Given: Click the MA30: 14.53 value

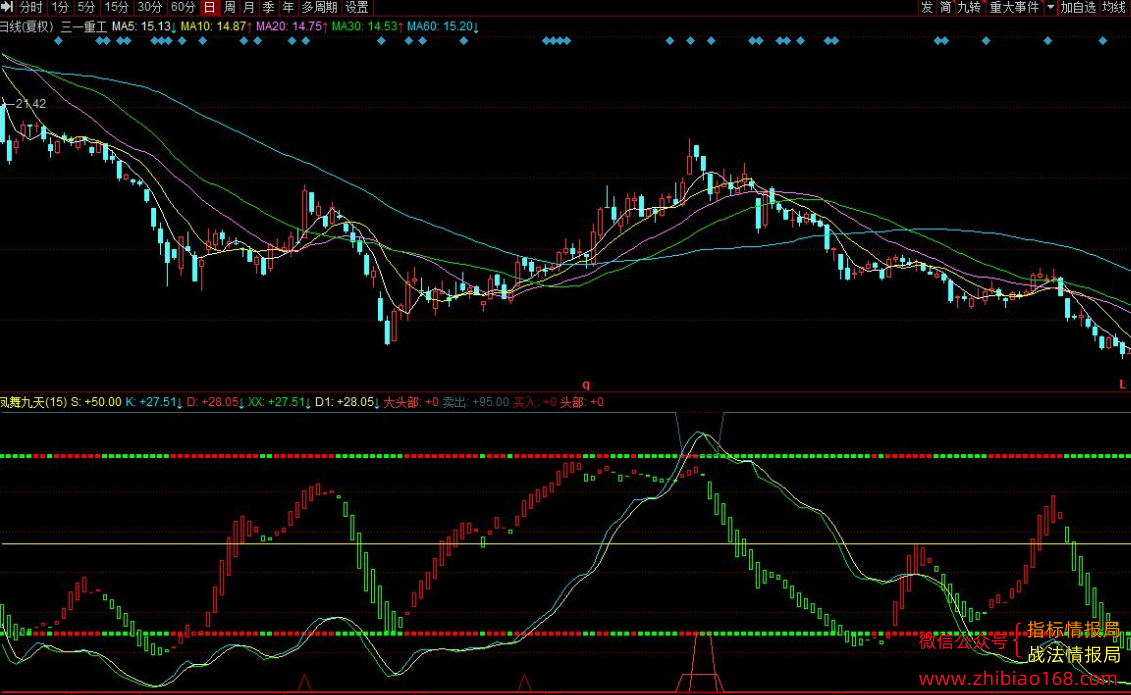Looking at the screenshot, I should click(x=367, y=27).
